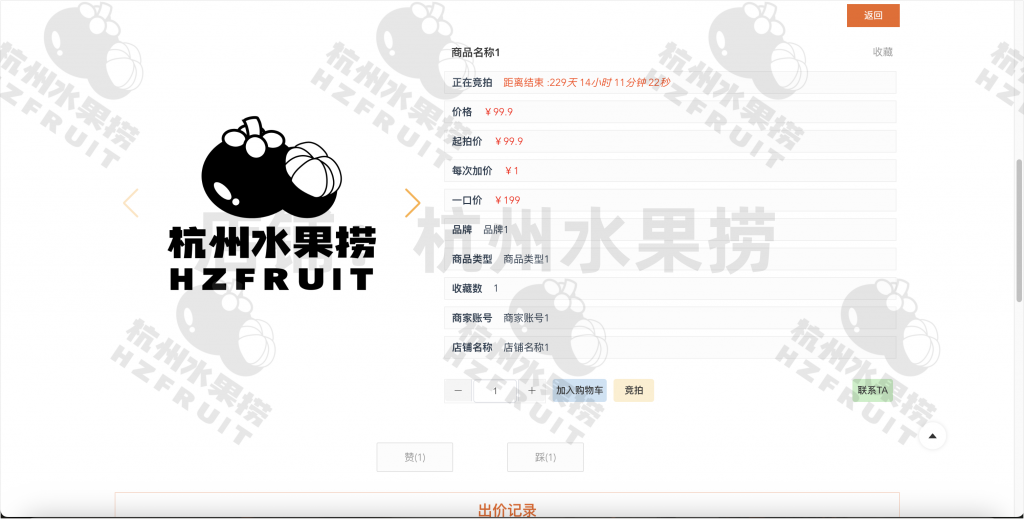Decrease quantity with minus button
This screenshot has width=1024, height=519.
[458, 390]
